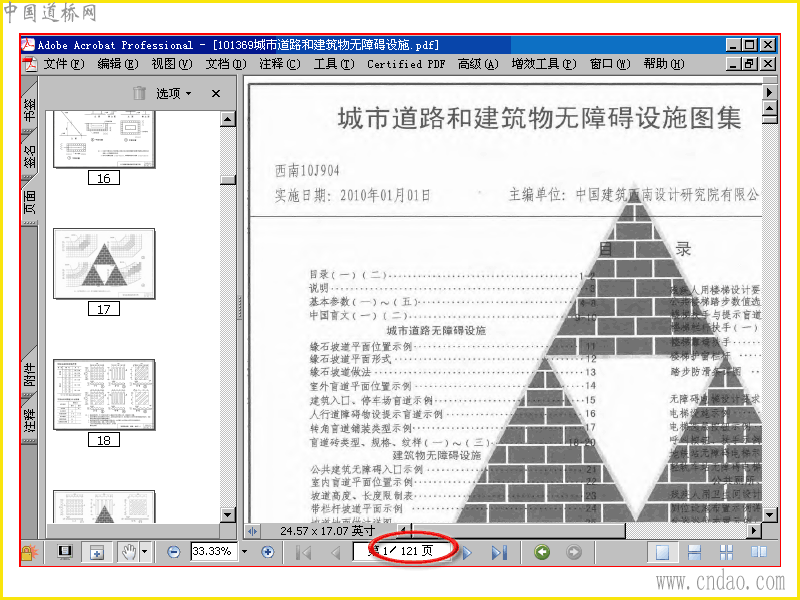Open the 文档(D) menu

[x=226, y=64]
